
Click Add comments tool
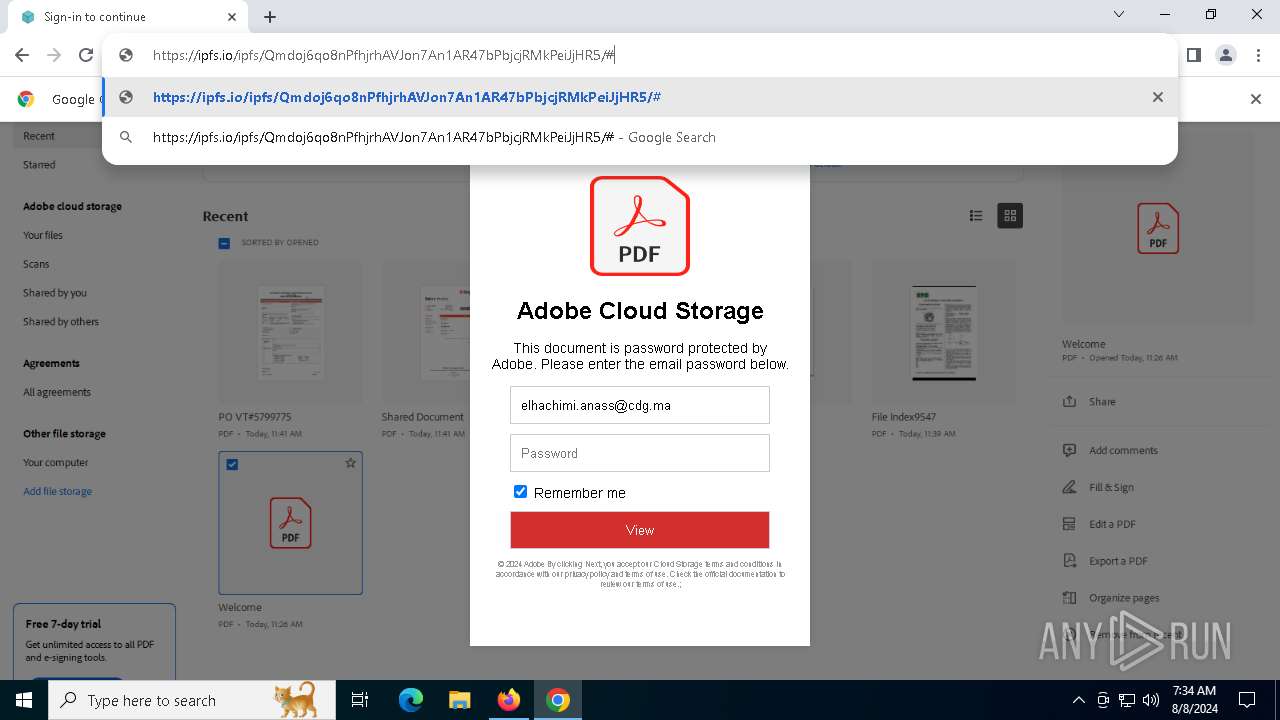[x=1123, y=451]
